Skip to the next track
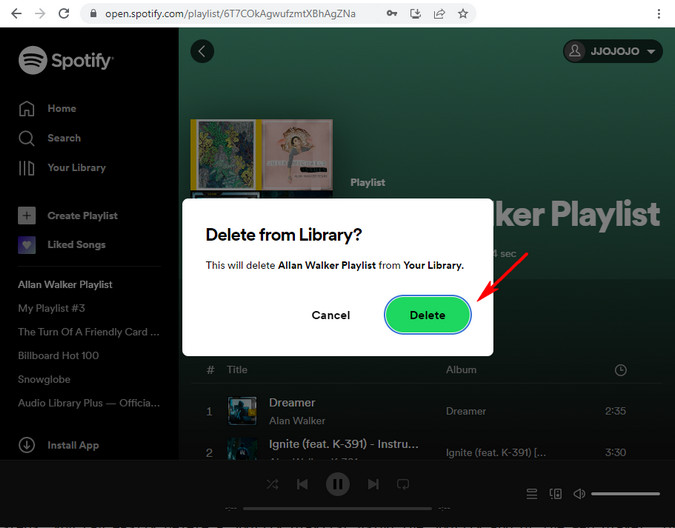 click(x=373, y=485)
